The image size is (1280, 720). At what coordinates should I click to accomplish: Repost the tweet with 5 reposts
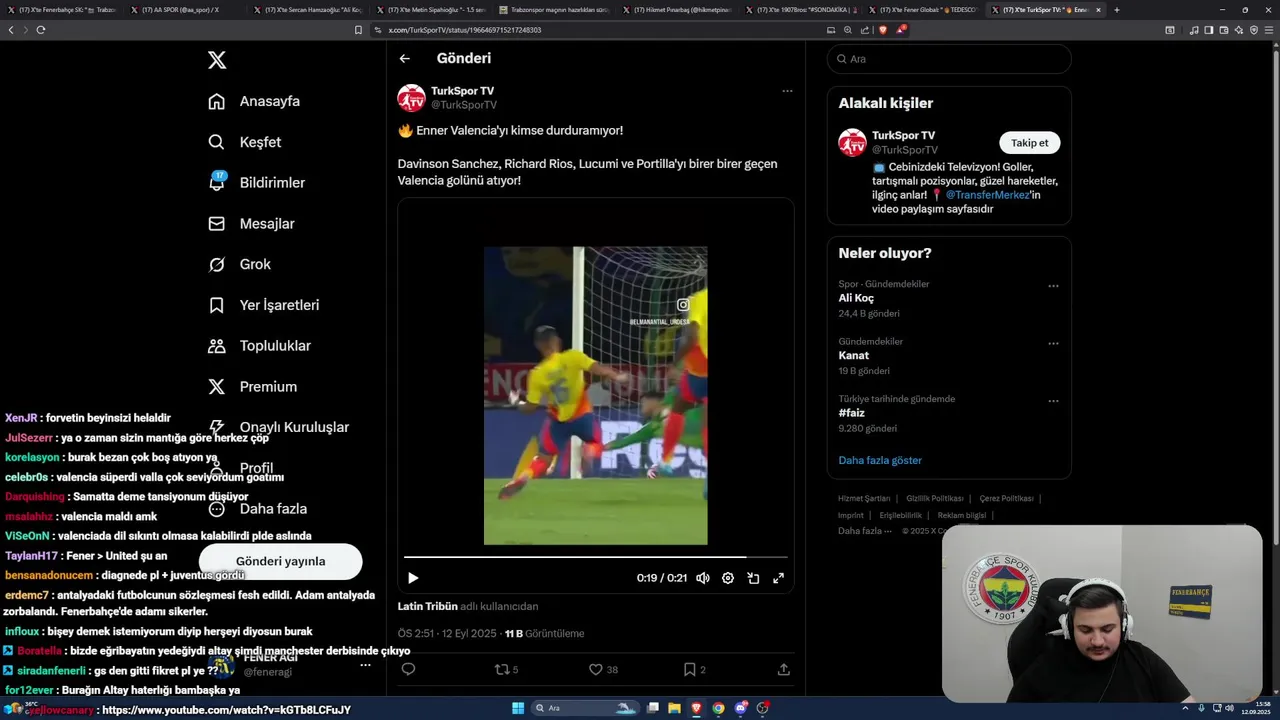pos(507,670)
